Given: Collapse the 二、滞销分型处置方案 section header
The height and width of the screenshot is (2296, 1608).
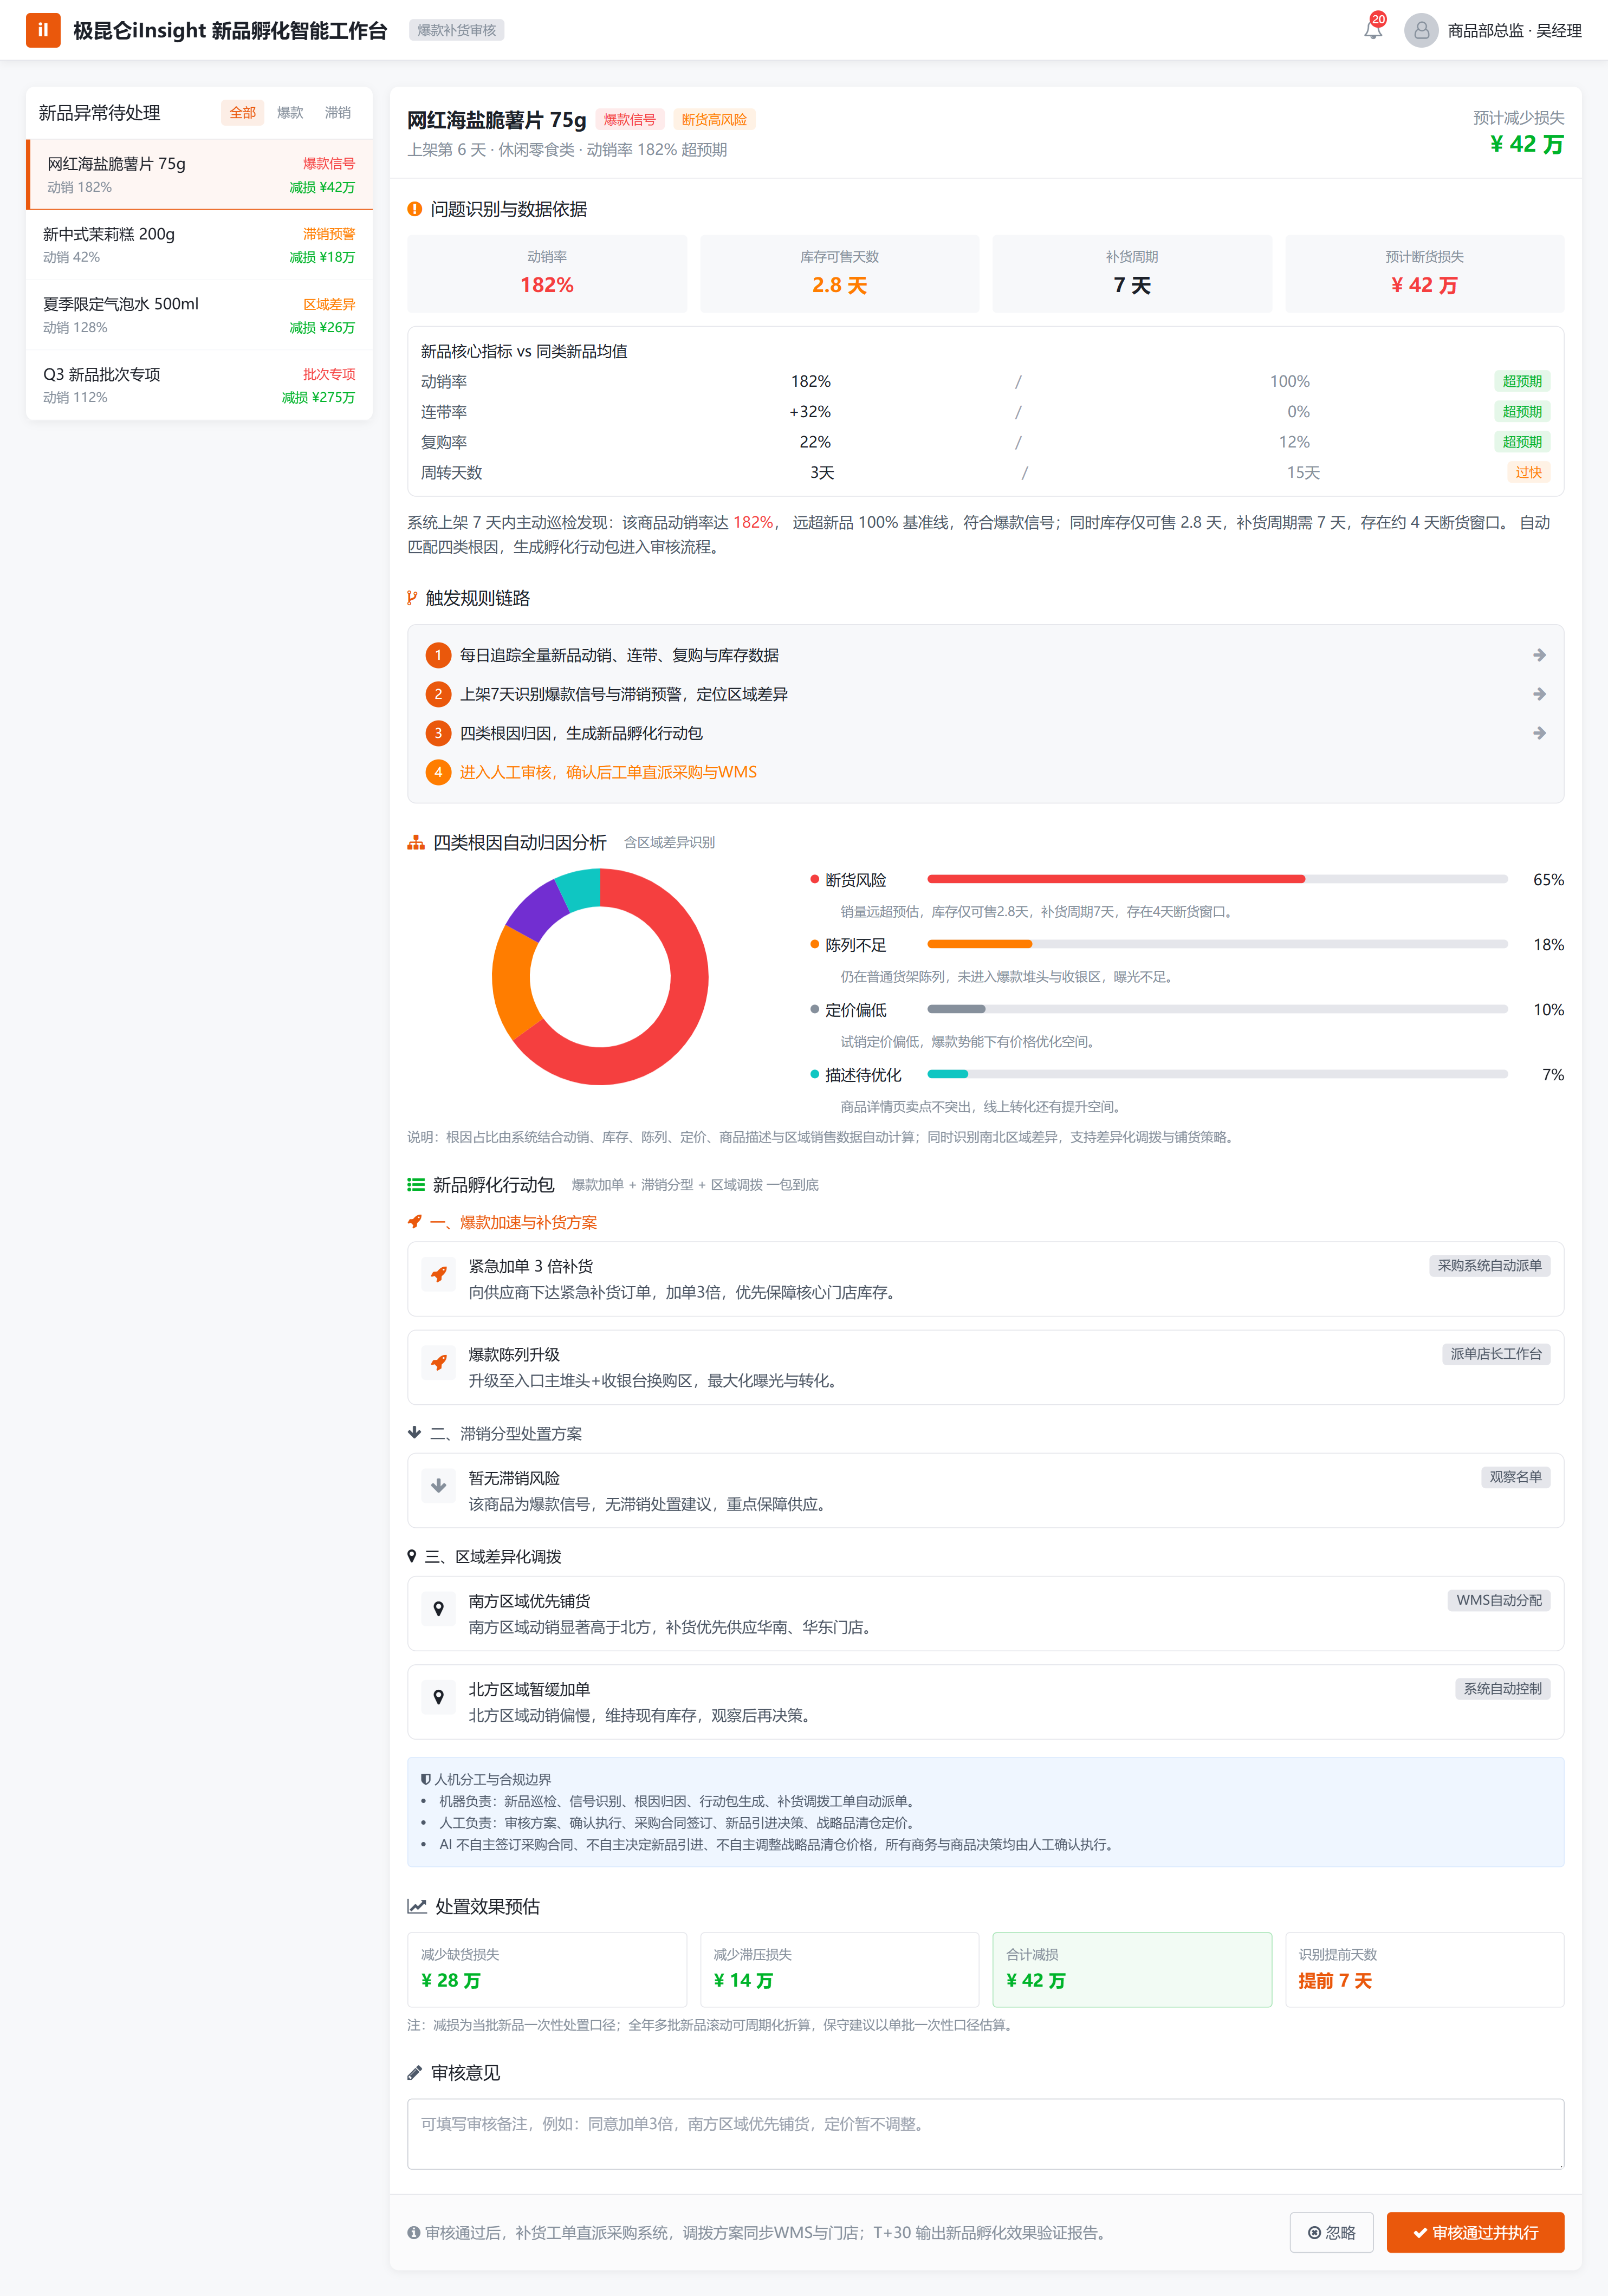Looking at the screenshot, I should point(495,1433).
